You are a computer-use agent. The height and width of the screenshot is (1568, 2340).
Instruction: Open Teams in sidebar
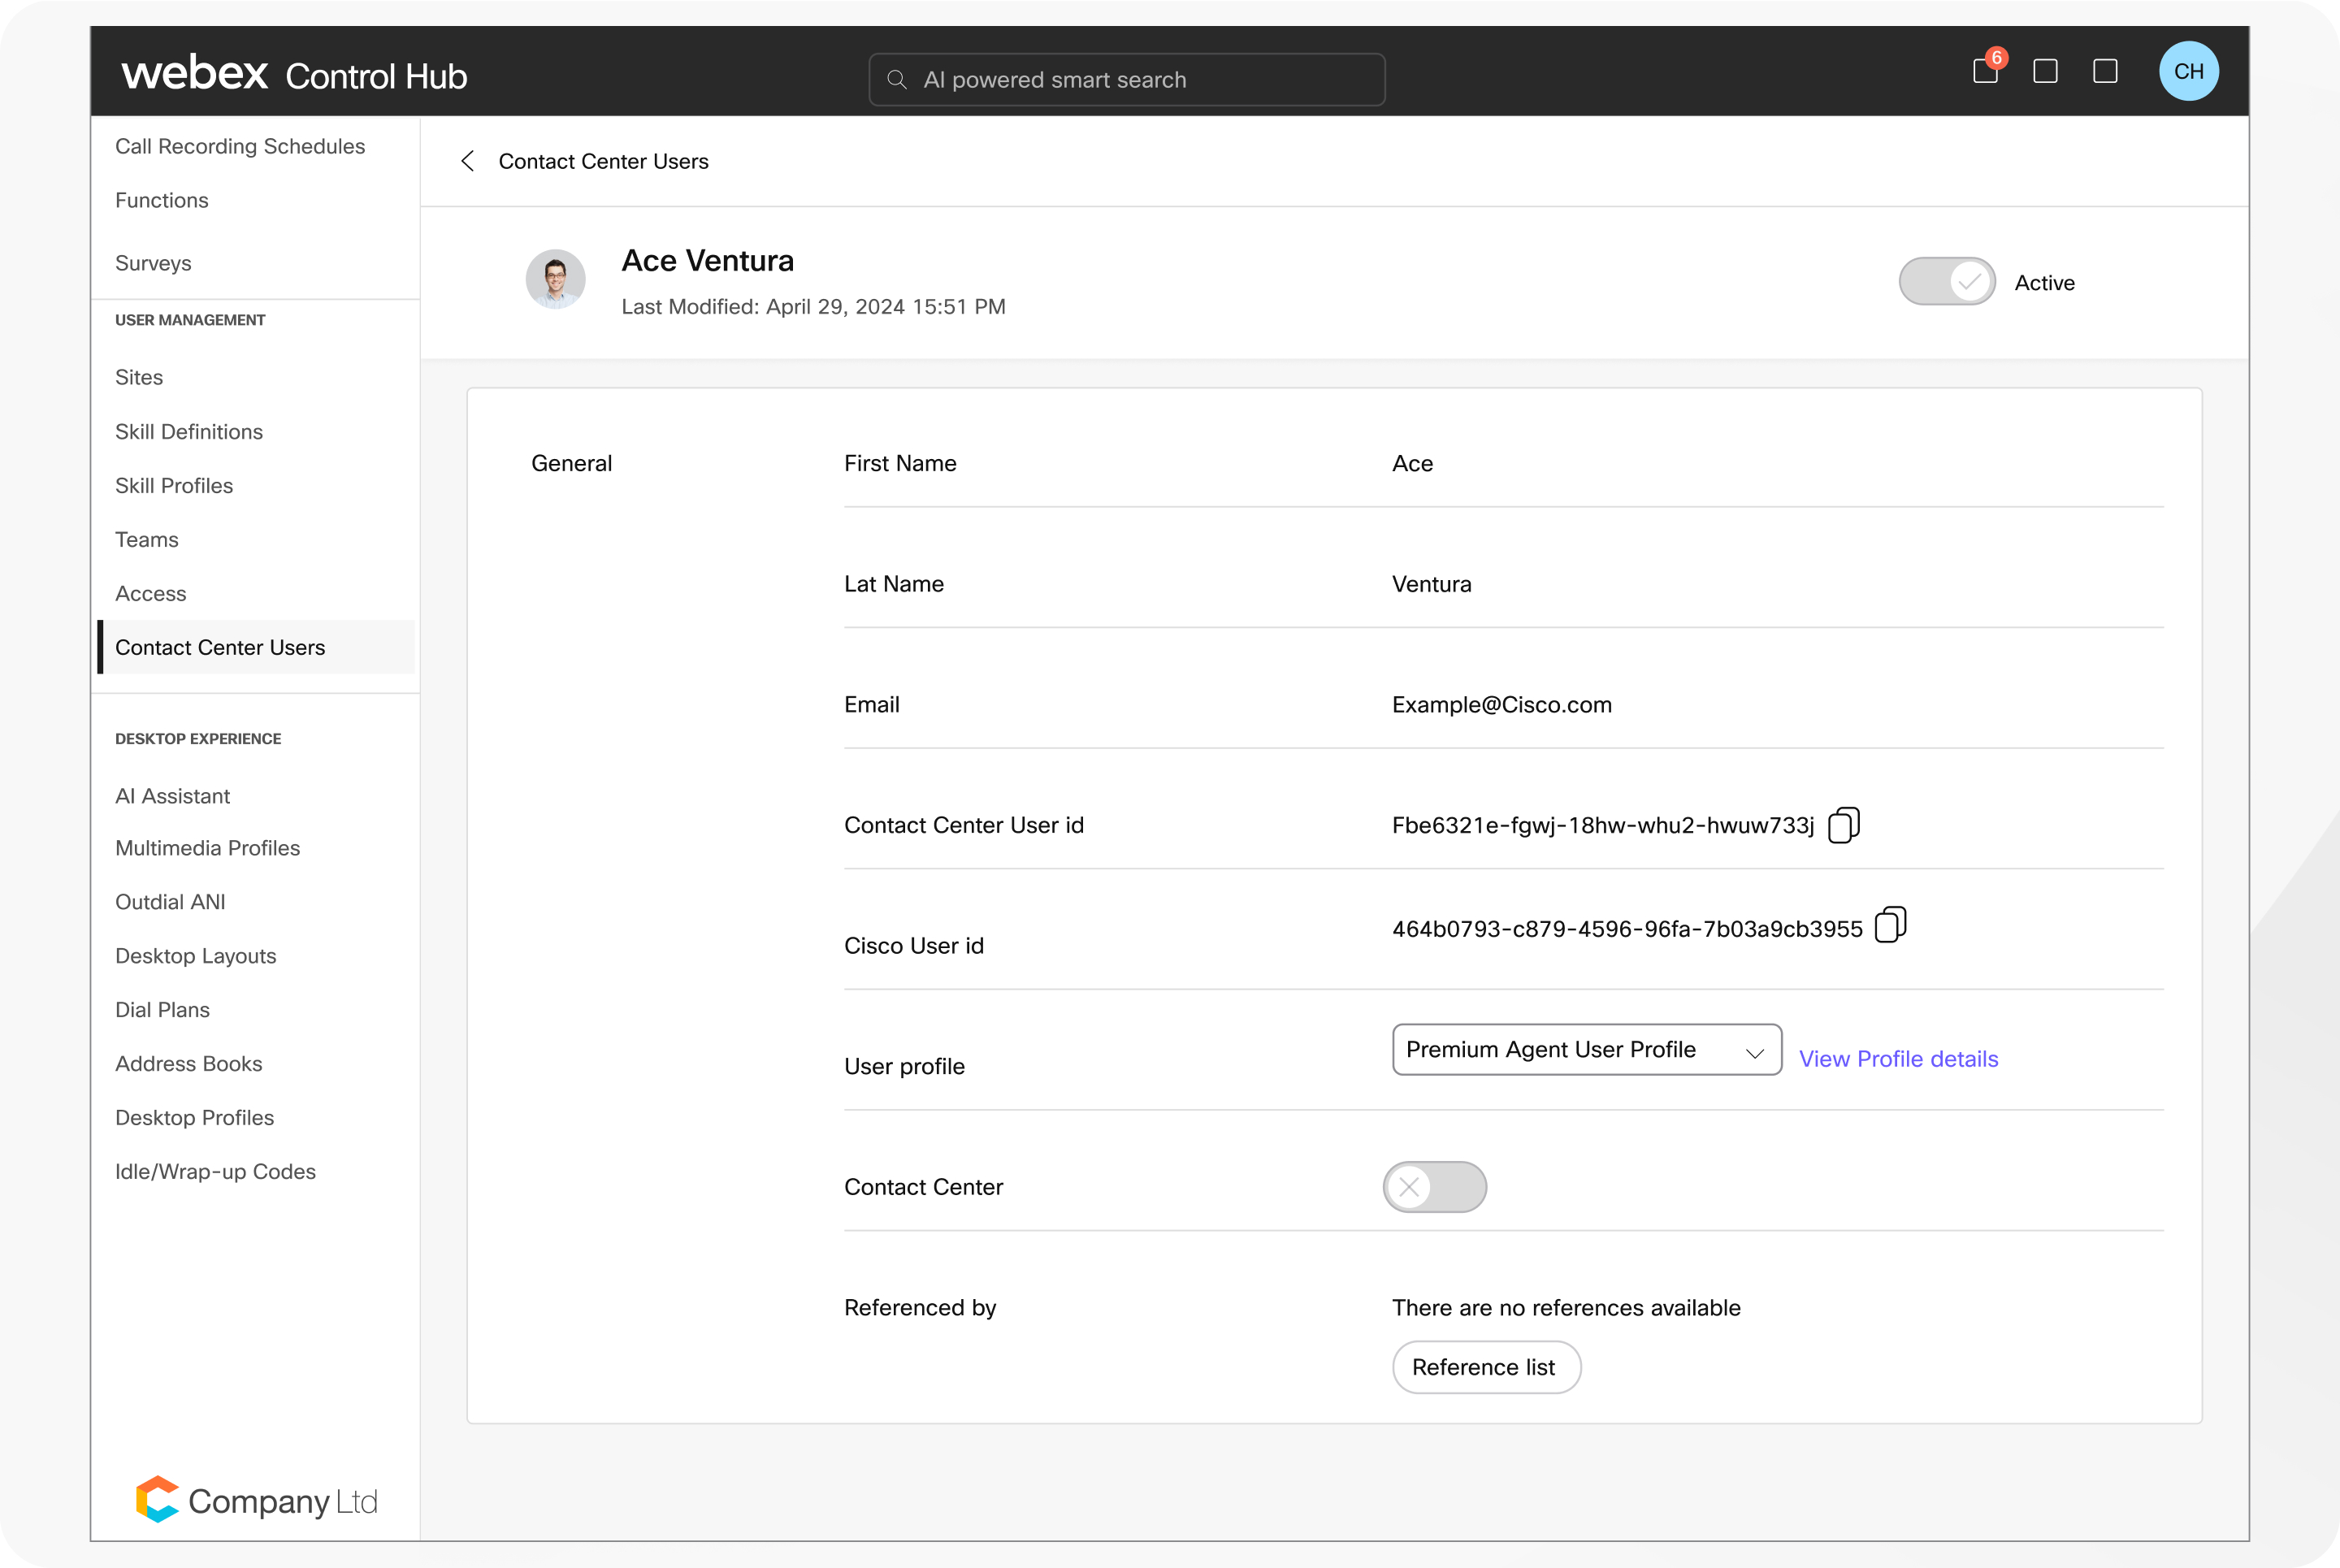click(147, 539)
